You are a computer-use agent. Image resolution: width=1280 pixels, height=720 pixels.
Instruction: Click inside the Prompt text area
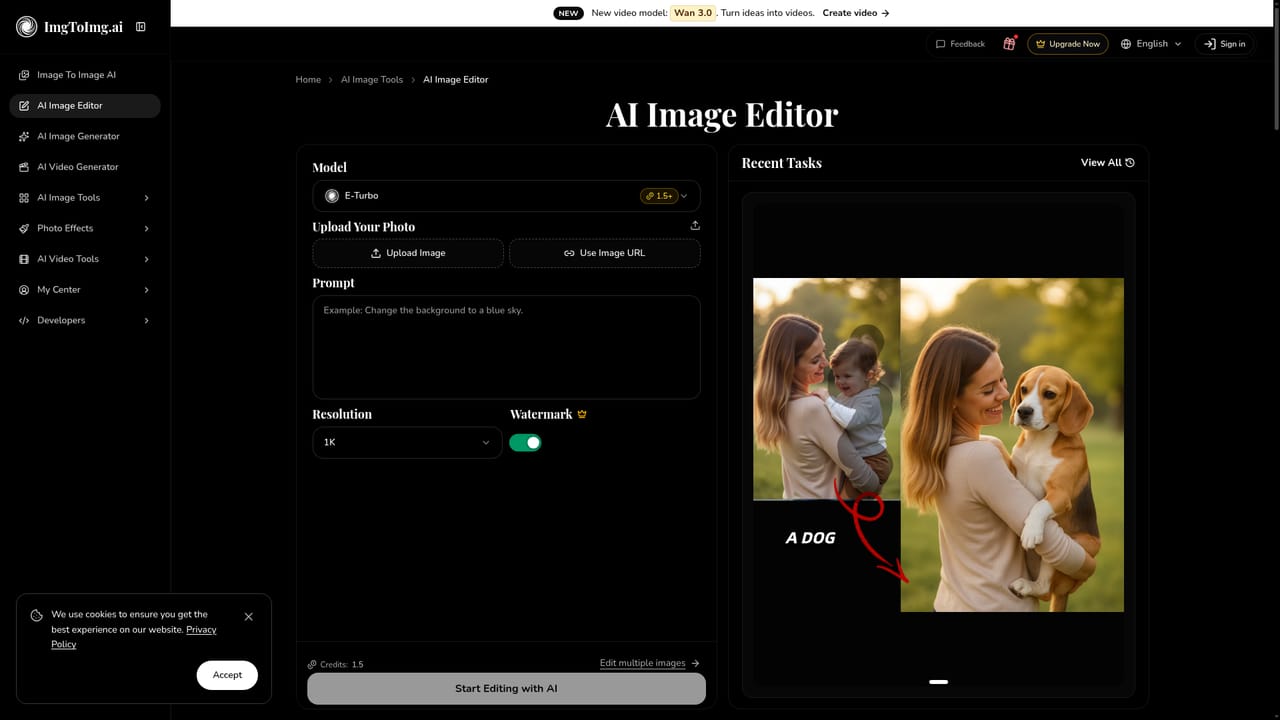506,347
